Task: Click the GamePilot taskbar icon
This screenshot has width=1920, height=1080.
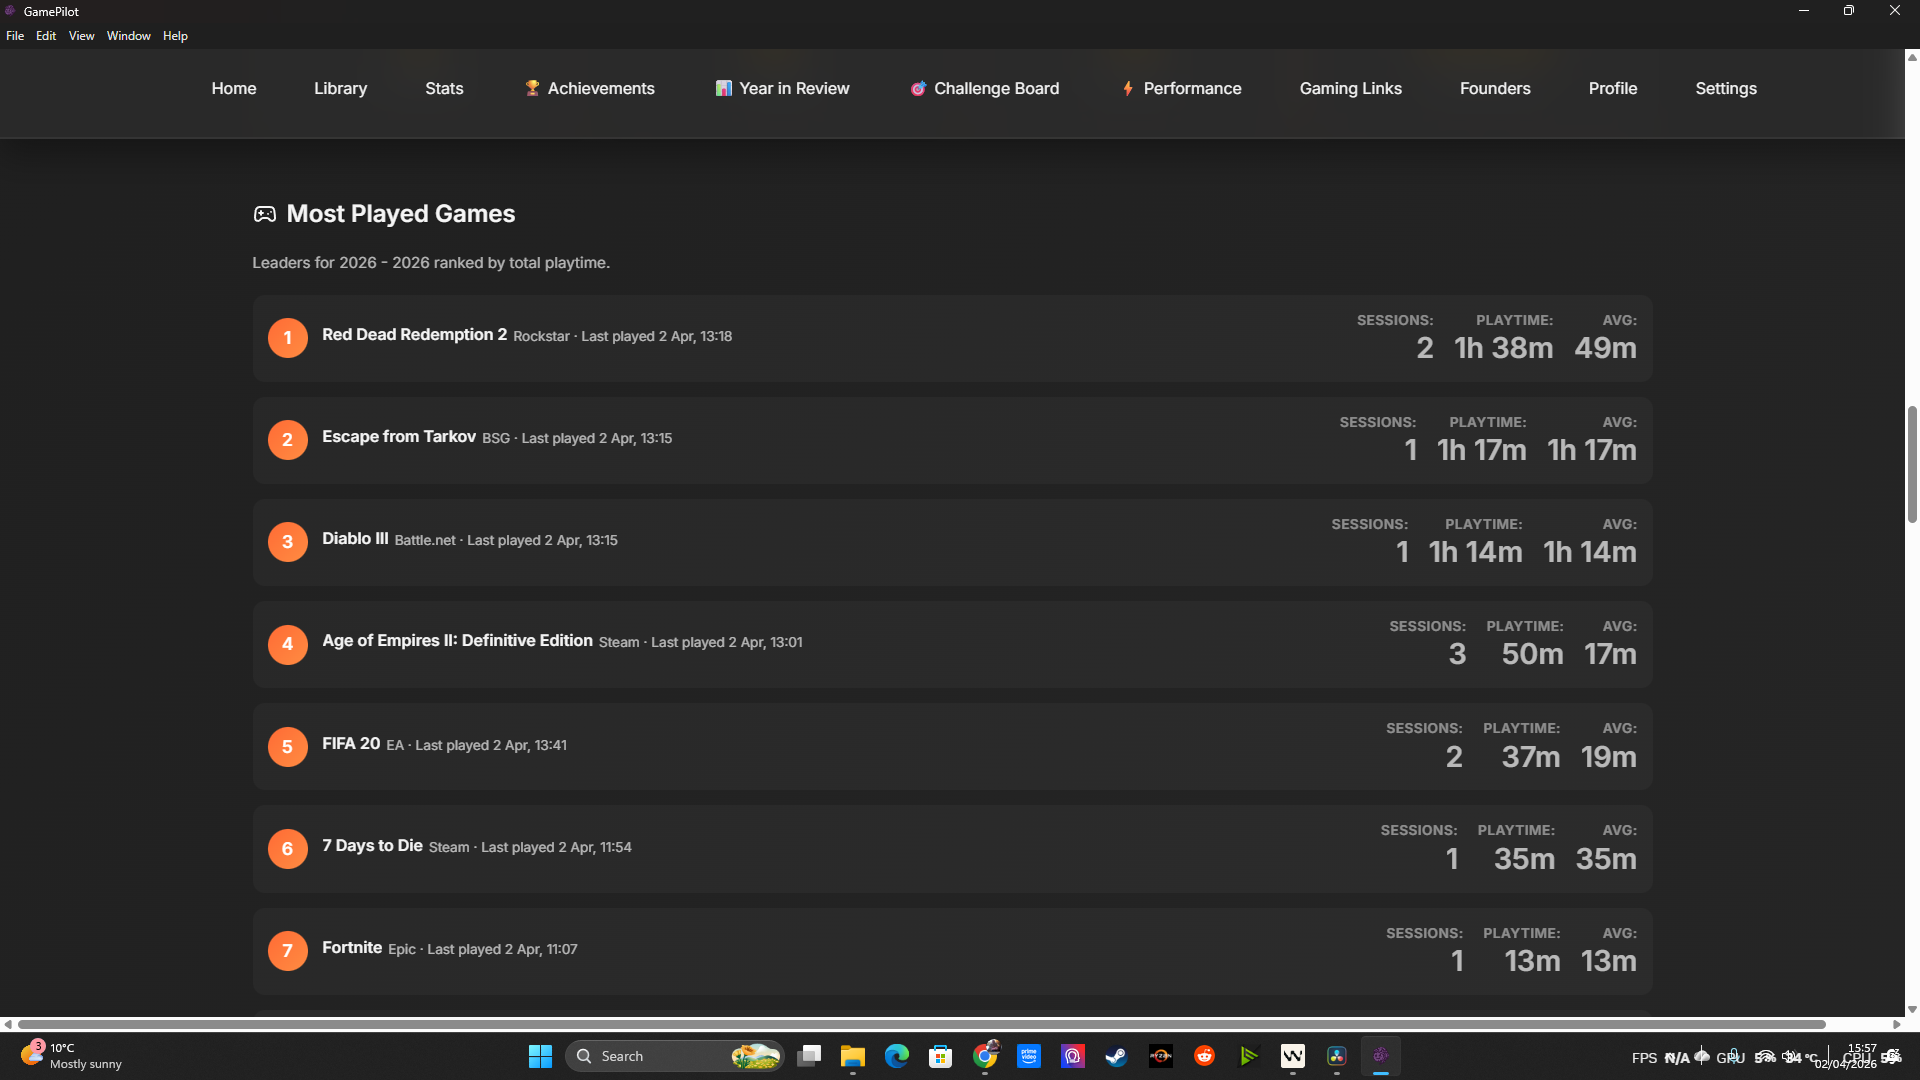Action: point(1380,1056)
